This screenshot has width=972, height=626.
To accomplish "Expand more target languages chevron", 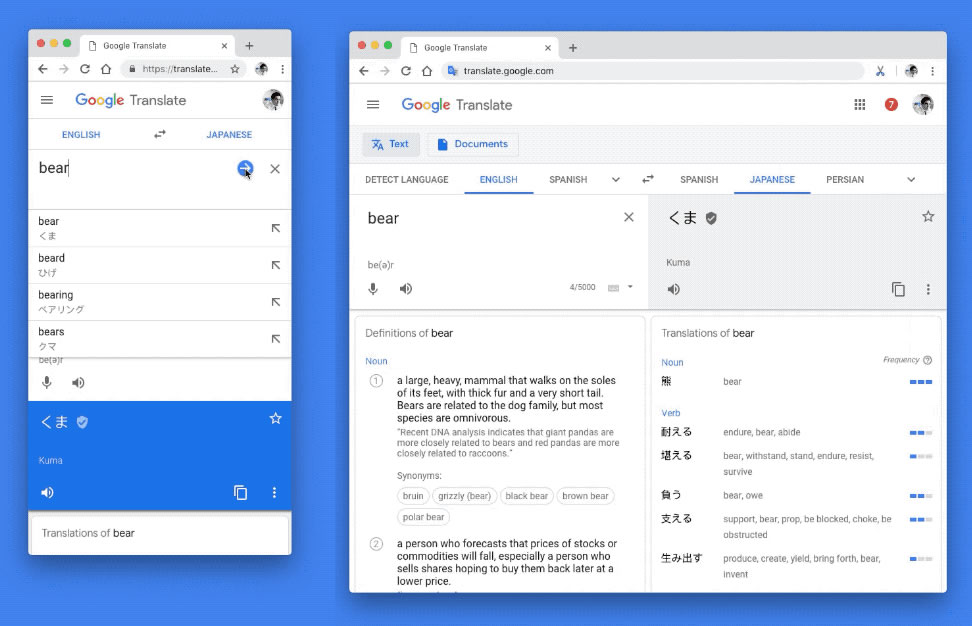I will [911, 179].
